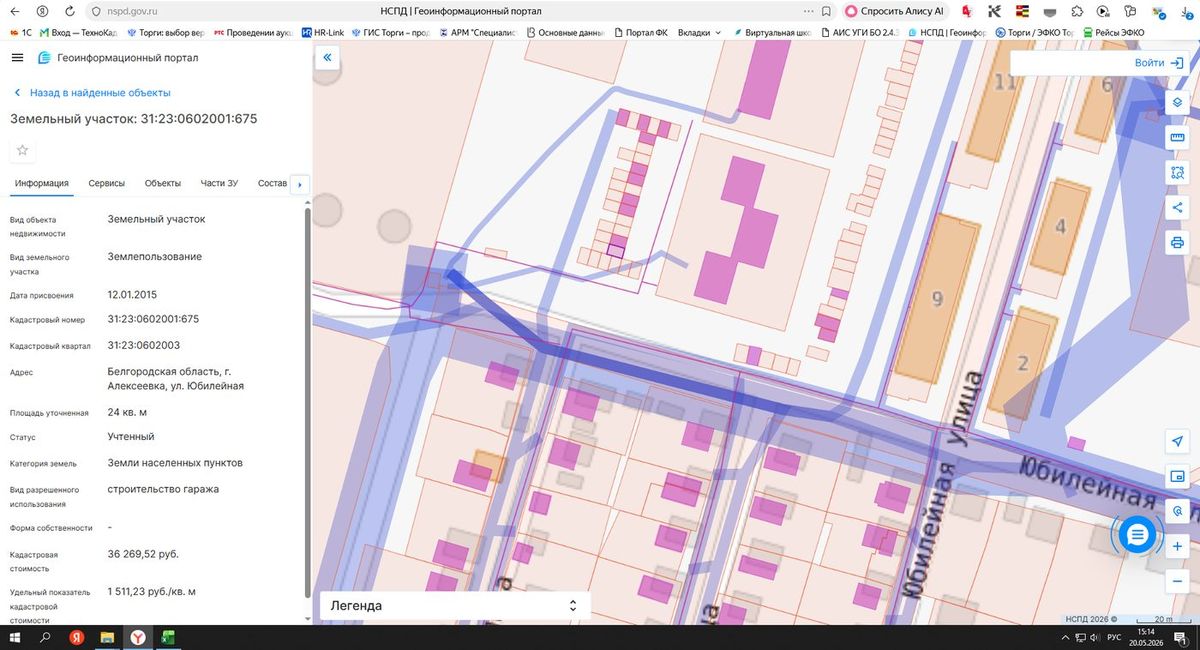The image size is (1200, 650).
Task: Switch to the Объекты tab
Action: click(x=163, y=184)
